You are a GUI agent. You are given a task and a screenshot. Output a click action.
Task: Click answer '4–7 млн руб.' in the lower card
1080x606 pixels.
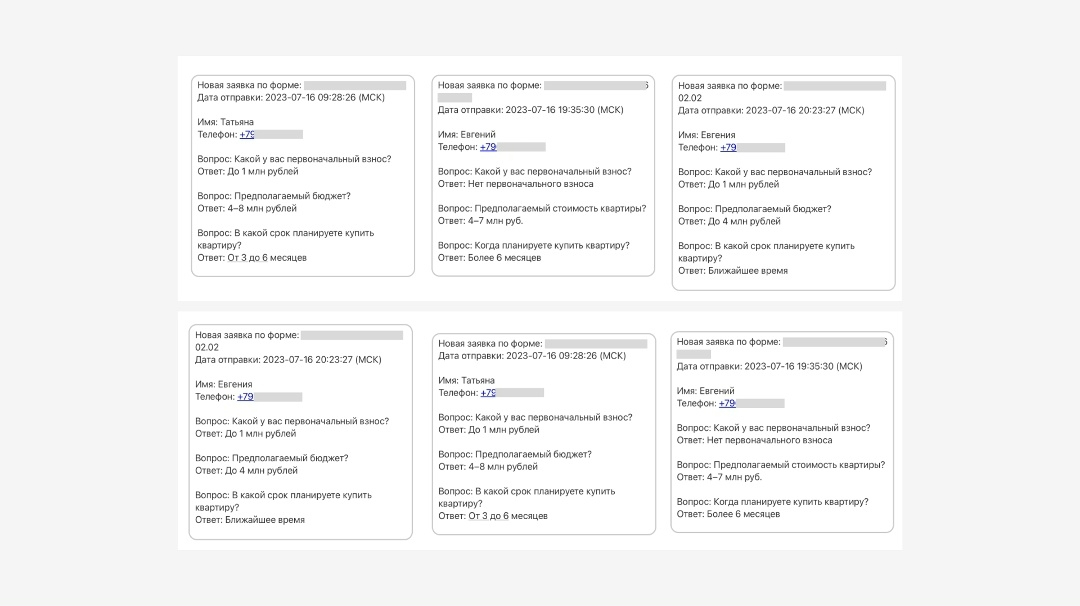[x=734, y=477]
